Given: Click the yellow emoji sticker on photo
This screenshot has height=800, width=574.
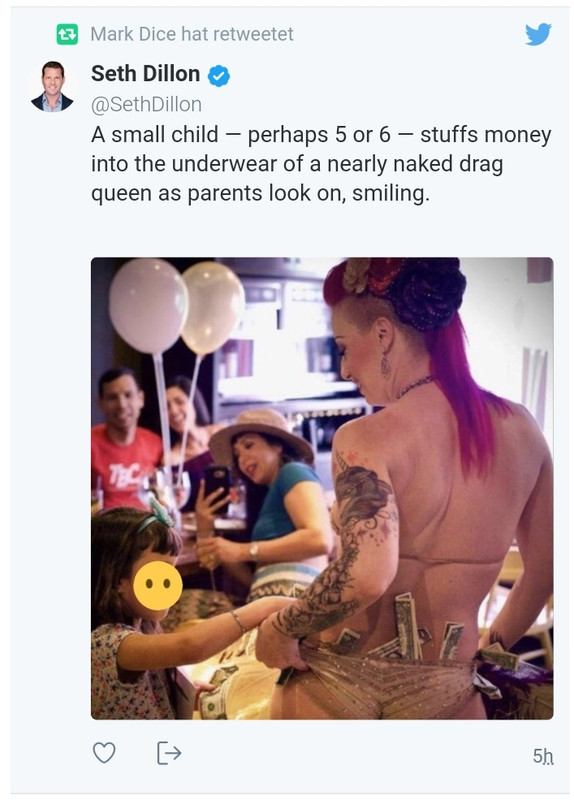Looking at the screenshot, I should [x=158, y=585].
